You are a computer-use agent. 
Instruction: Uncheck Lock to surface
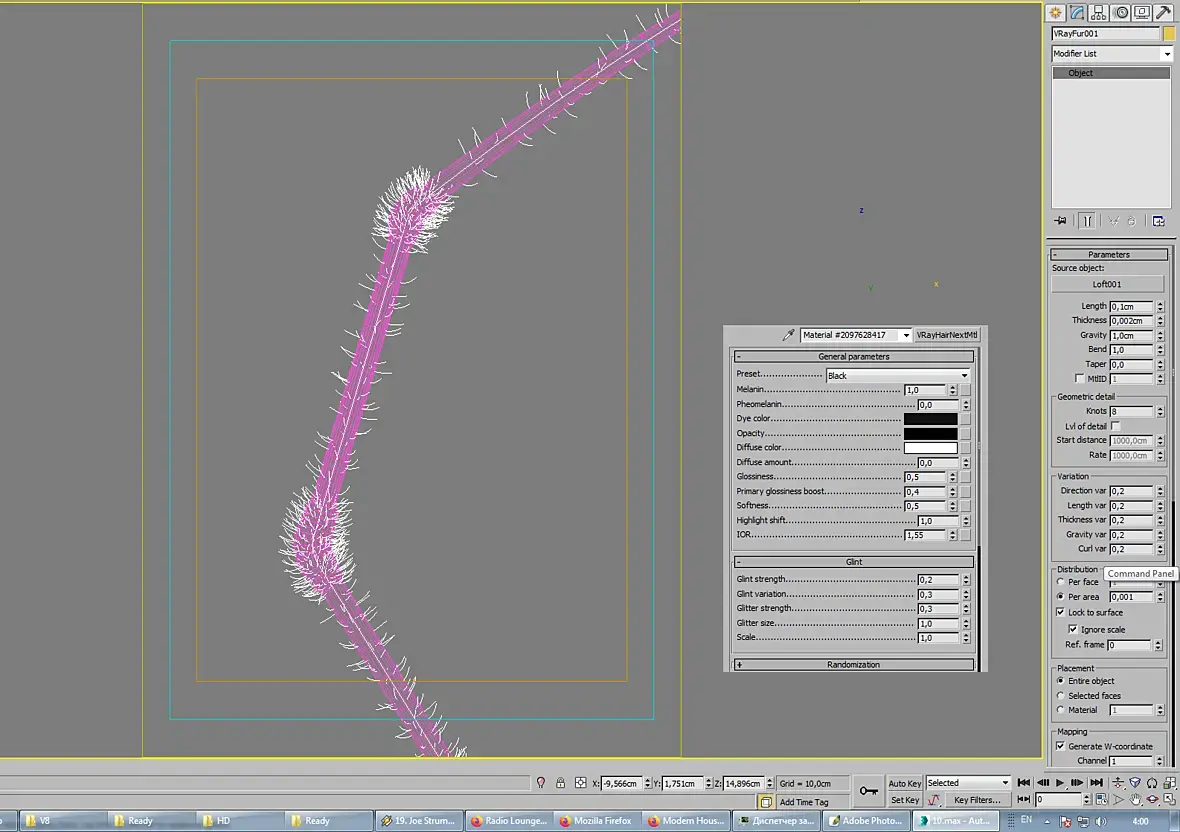pos(1060,612)
